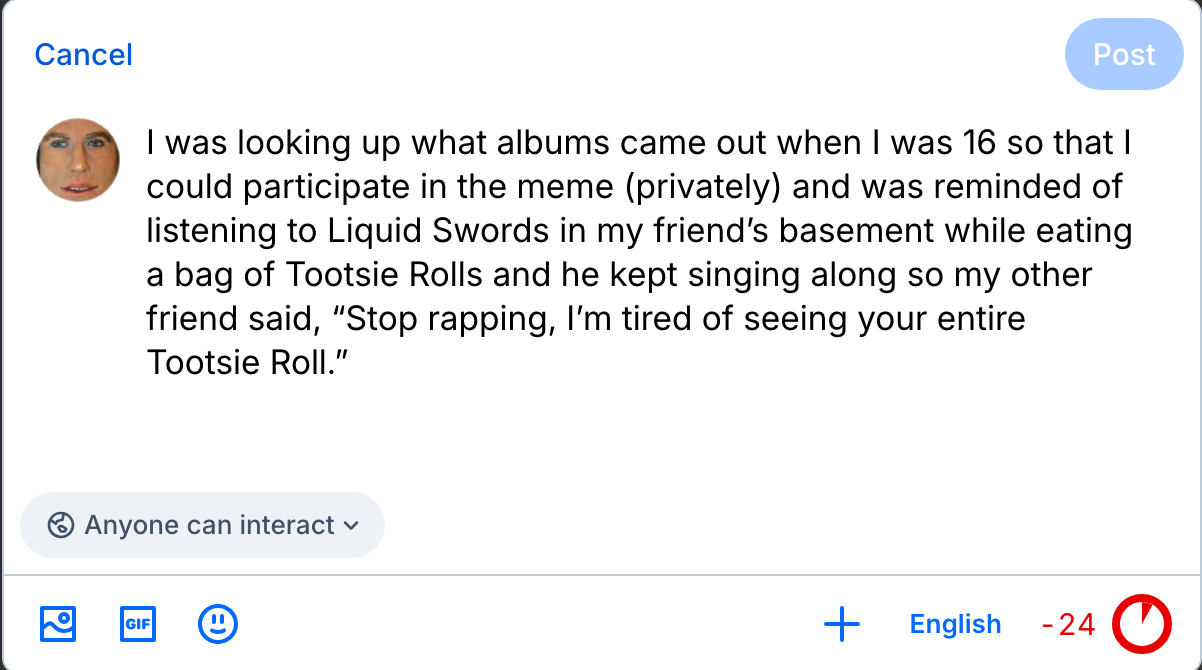Change the post language from English
Image resolution: width=1202 pixels, height=670 pixels.
coord(955,625)
